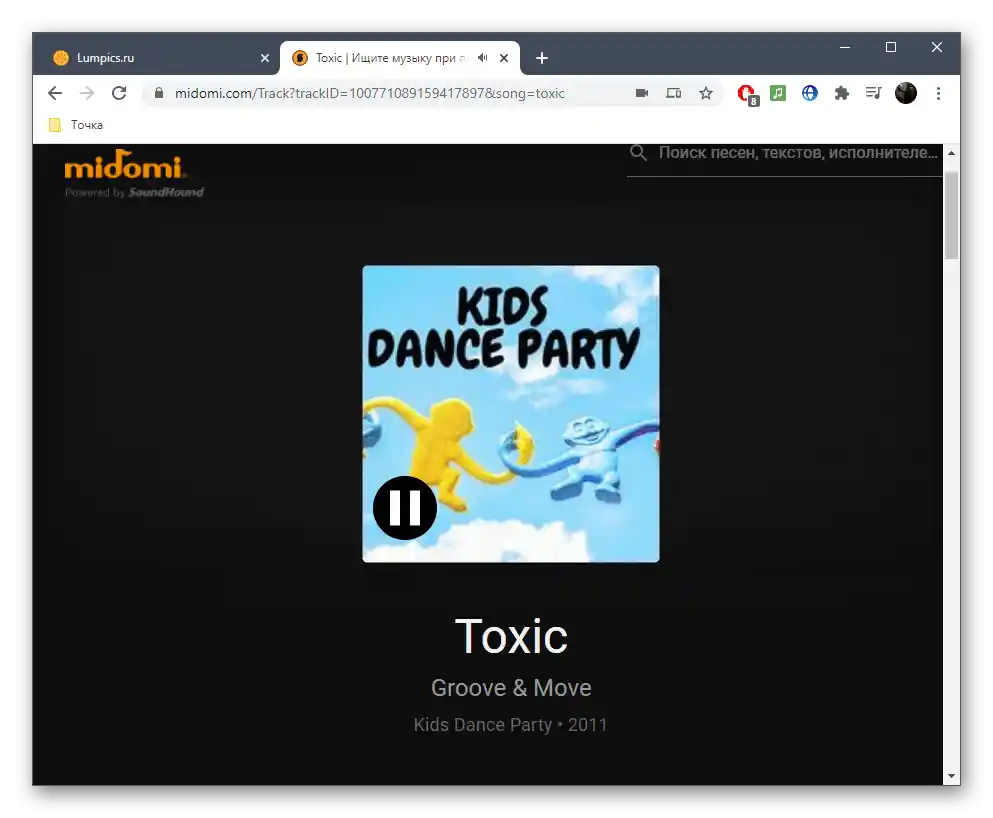Open camera permission icon in address bar
This screenshot has width=993, height=818.
pos(642,93)
